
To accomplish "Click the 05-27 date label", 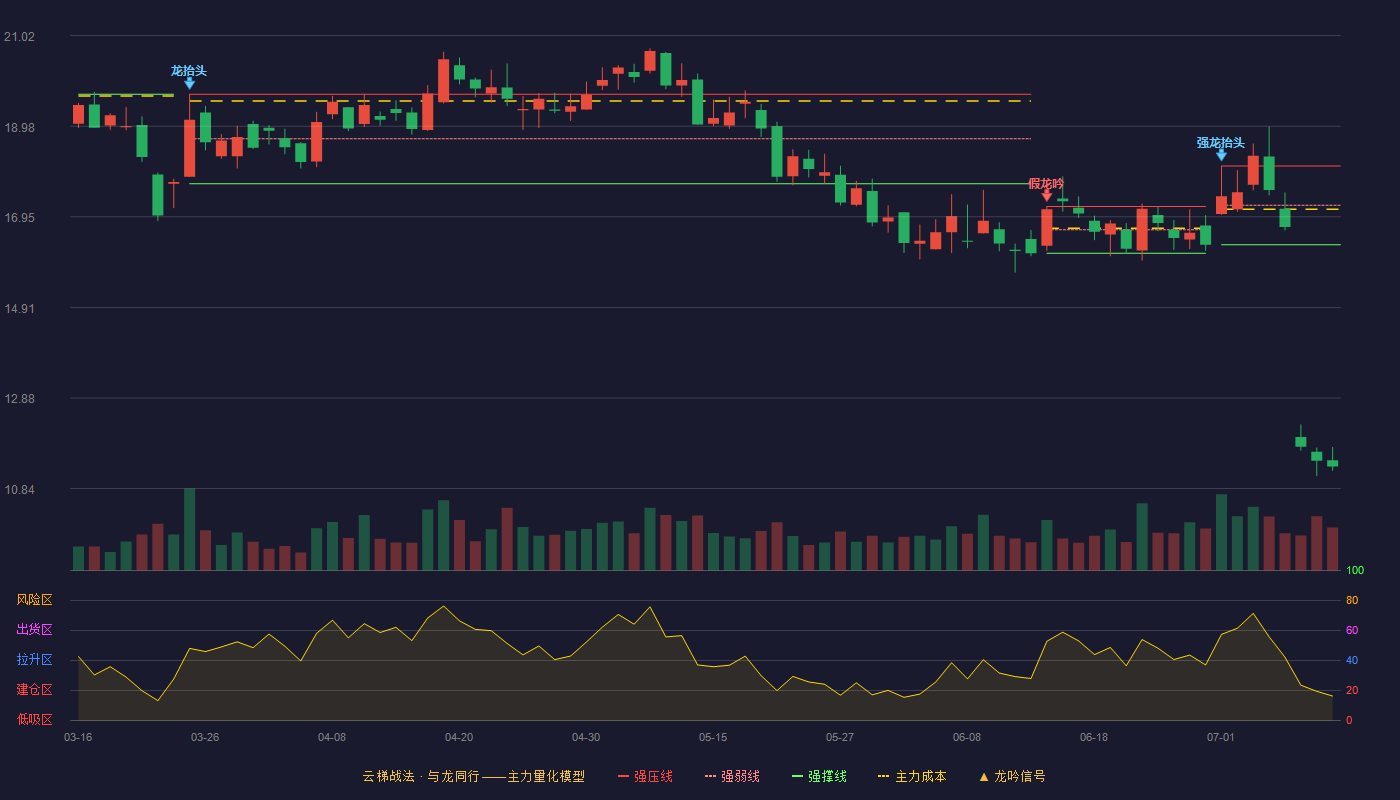I will [840, 737].
